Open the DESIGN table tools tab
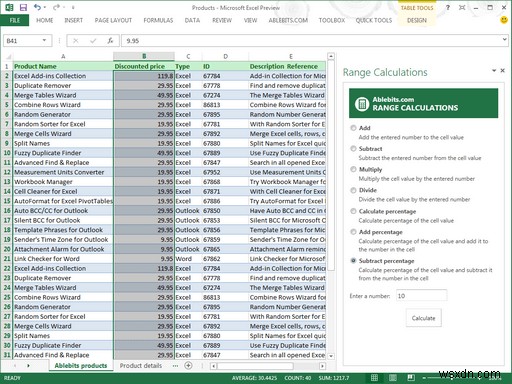This screenshot has height=384, width=512. (417, 20)
